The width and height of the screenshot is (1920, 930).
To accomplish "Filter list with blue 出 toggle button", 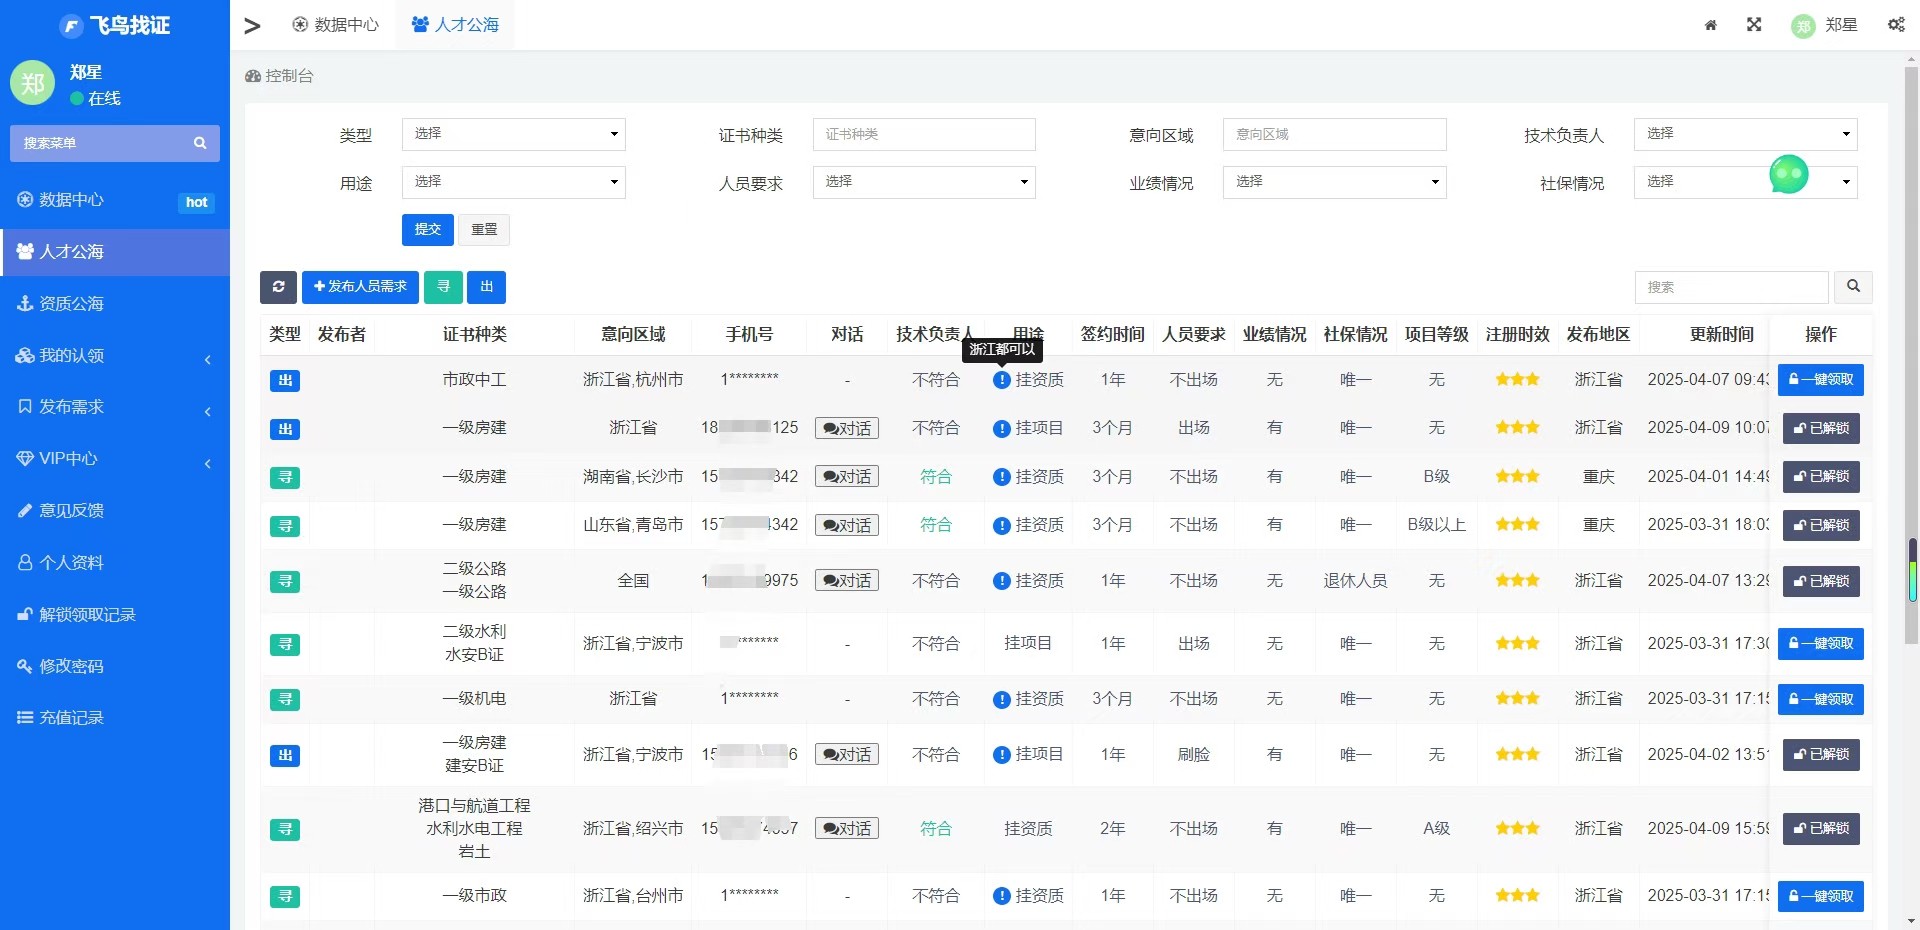I will (486, 287).
